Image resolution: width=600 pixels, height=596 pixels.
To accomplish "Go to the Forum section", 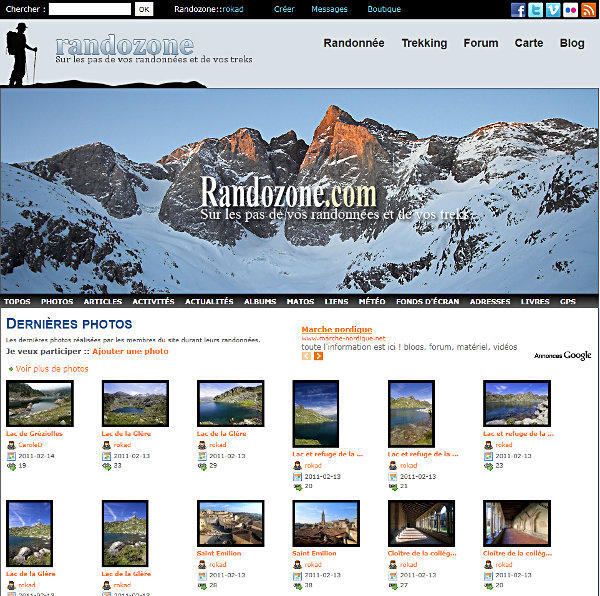I will (x=481, y=44).
